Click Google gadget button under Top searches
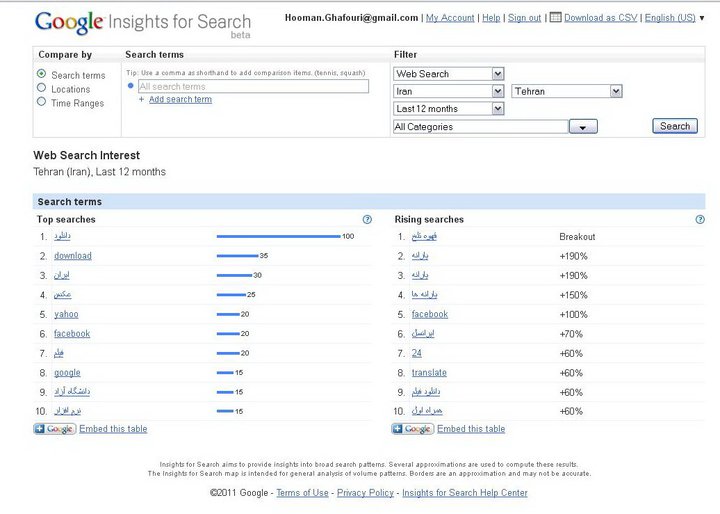Screen dimensions: 720x514 pyautogui.click(x=55, y=429)
